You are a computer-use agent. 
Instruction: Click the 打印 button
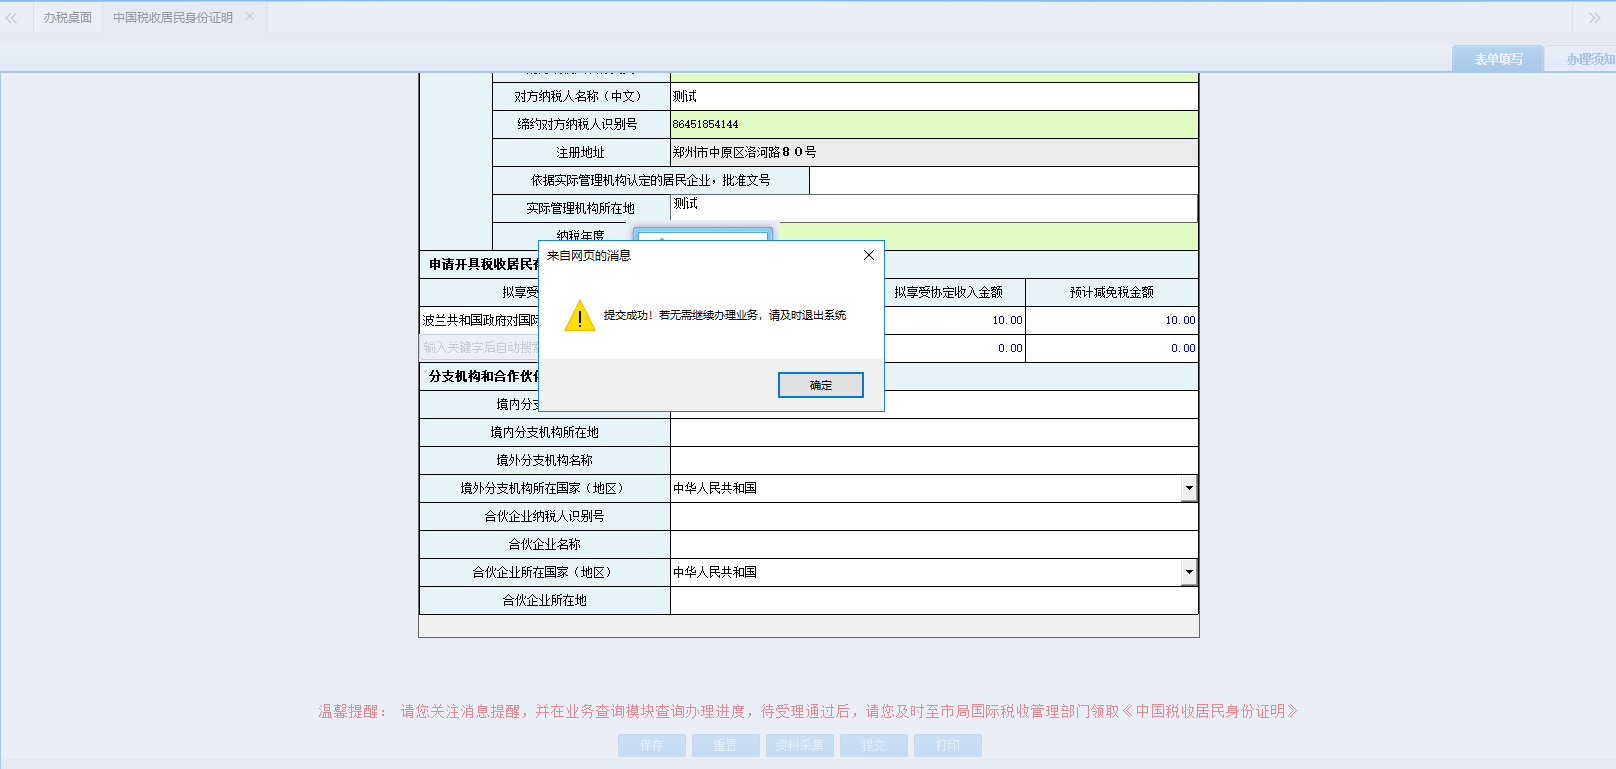[947, 745]
